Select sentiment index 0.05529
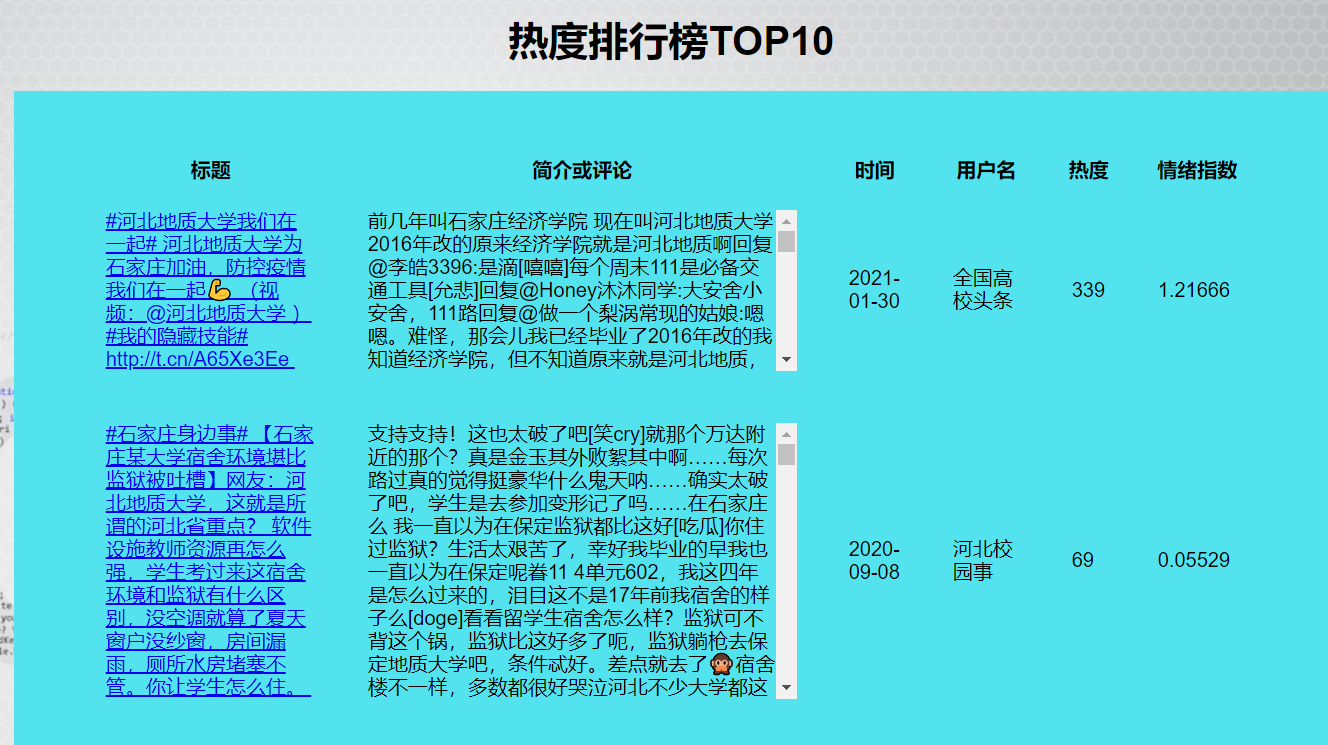This screenshot has width=1328, height=745. click(x=1194, y=560)
